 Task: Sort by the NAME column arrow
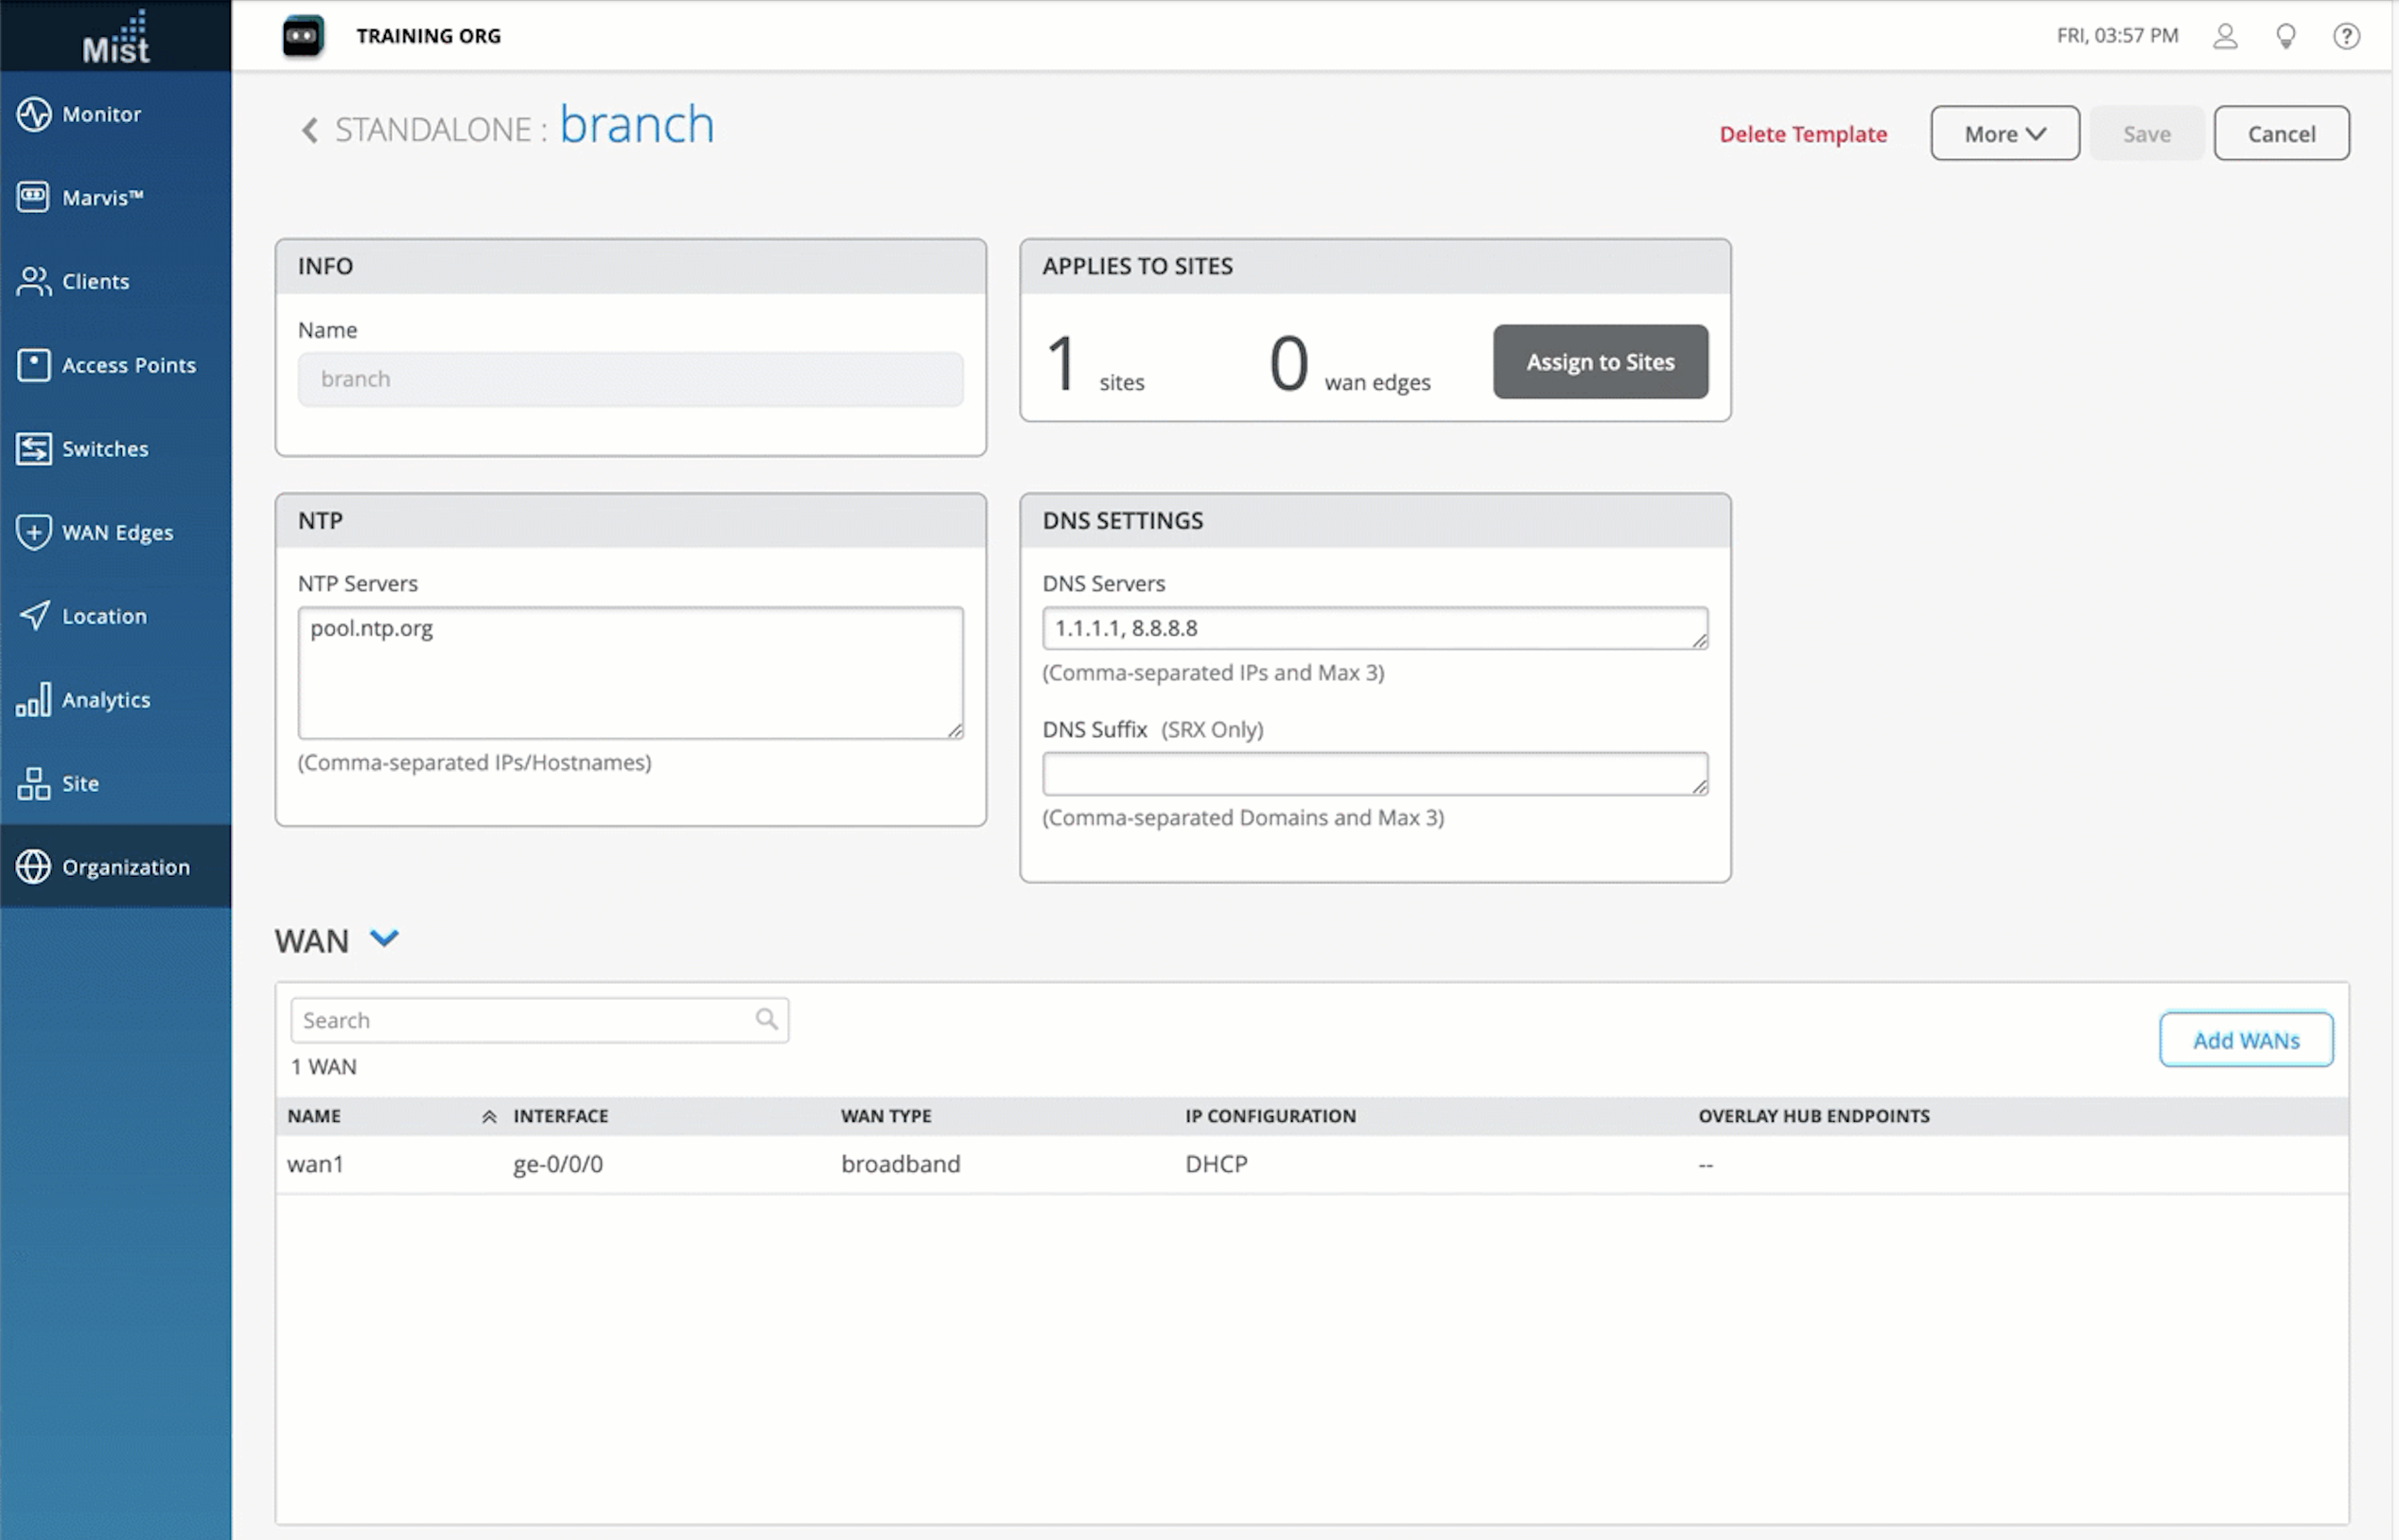pyautogui.click(x=489, y=1116)
